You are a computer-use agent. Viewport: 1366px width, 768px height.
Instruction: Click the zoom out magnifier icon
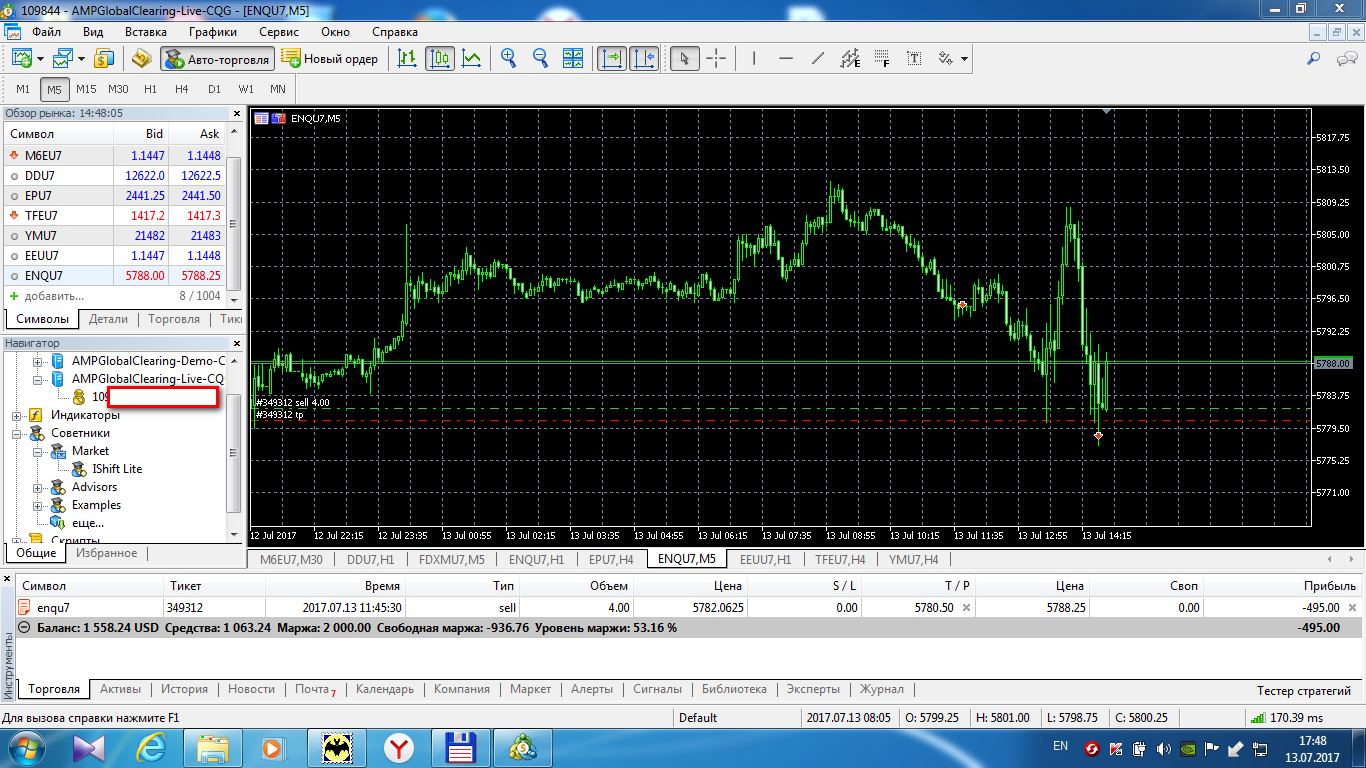click(541, 58)
